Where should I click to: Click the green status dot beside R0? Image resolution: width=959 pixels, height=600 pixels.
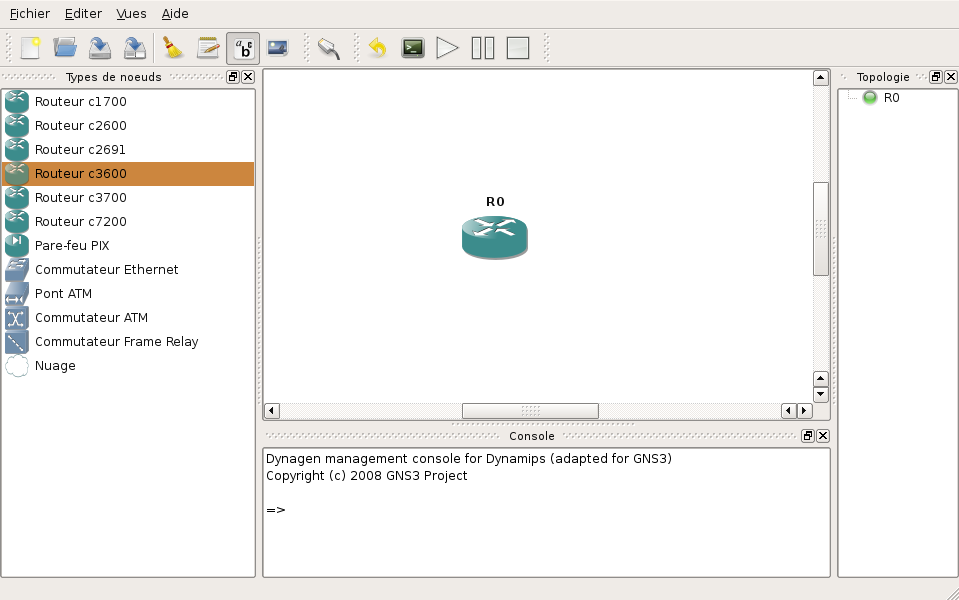(x=870, y=97)
